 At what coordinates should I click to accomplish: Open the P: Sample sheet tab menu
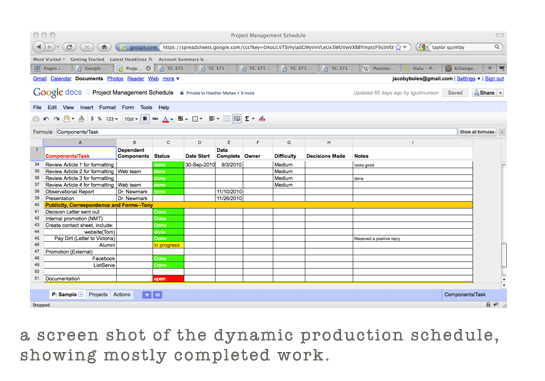pos(81,294)
